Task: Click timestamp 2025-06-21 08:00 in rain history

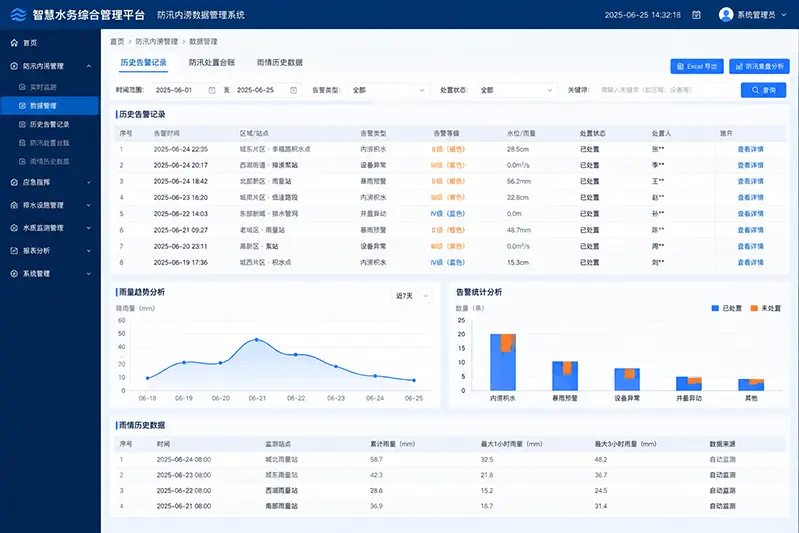Action: coord(183,507)
